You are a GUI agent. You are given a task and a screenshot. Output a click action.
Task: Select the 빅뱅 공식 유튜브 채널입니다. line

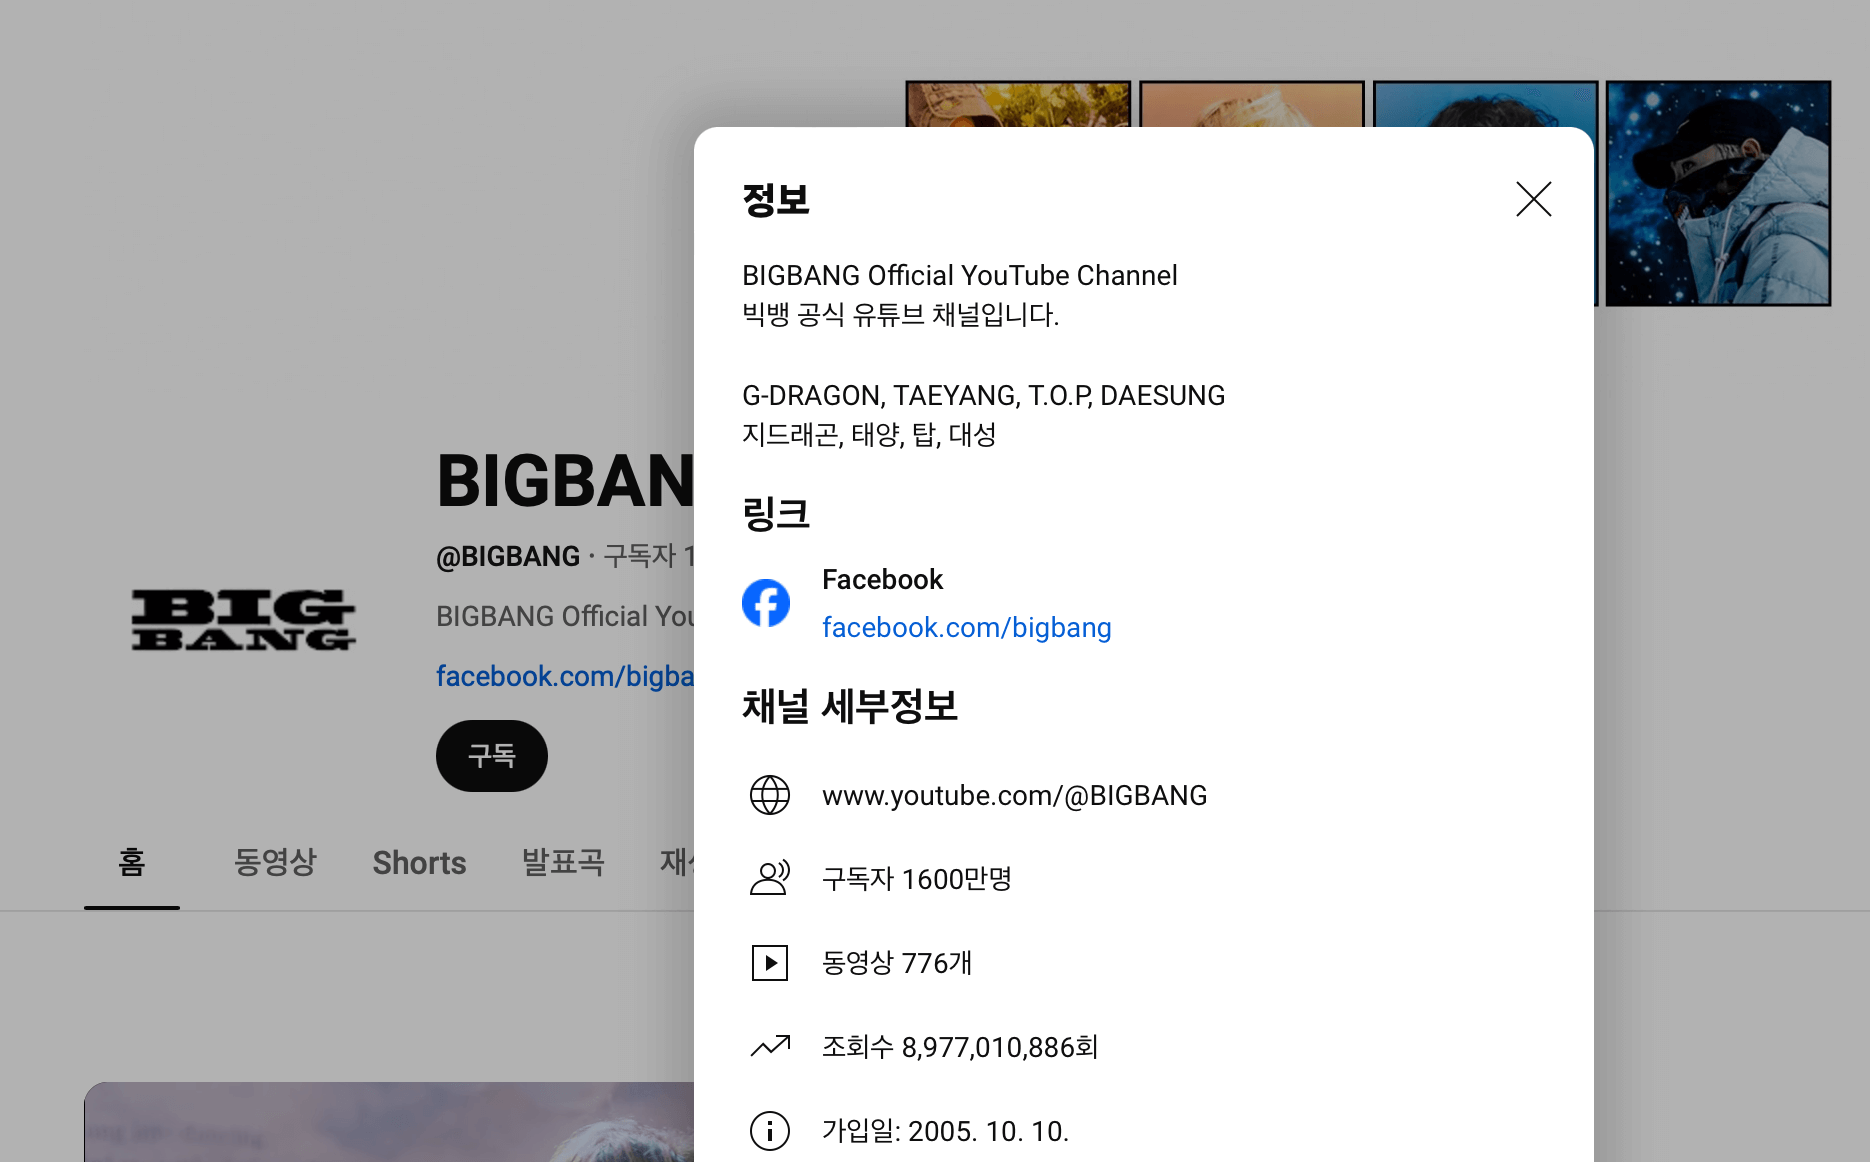900,315
